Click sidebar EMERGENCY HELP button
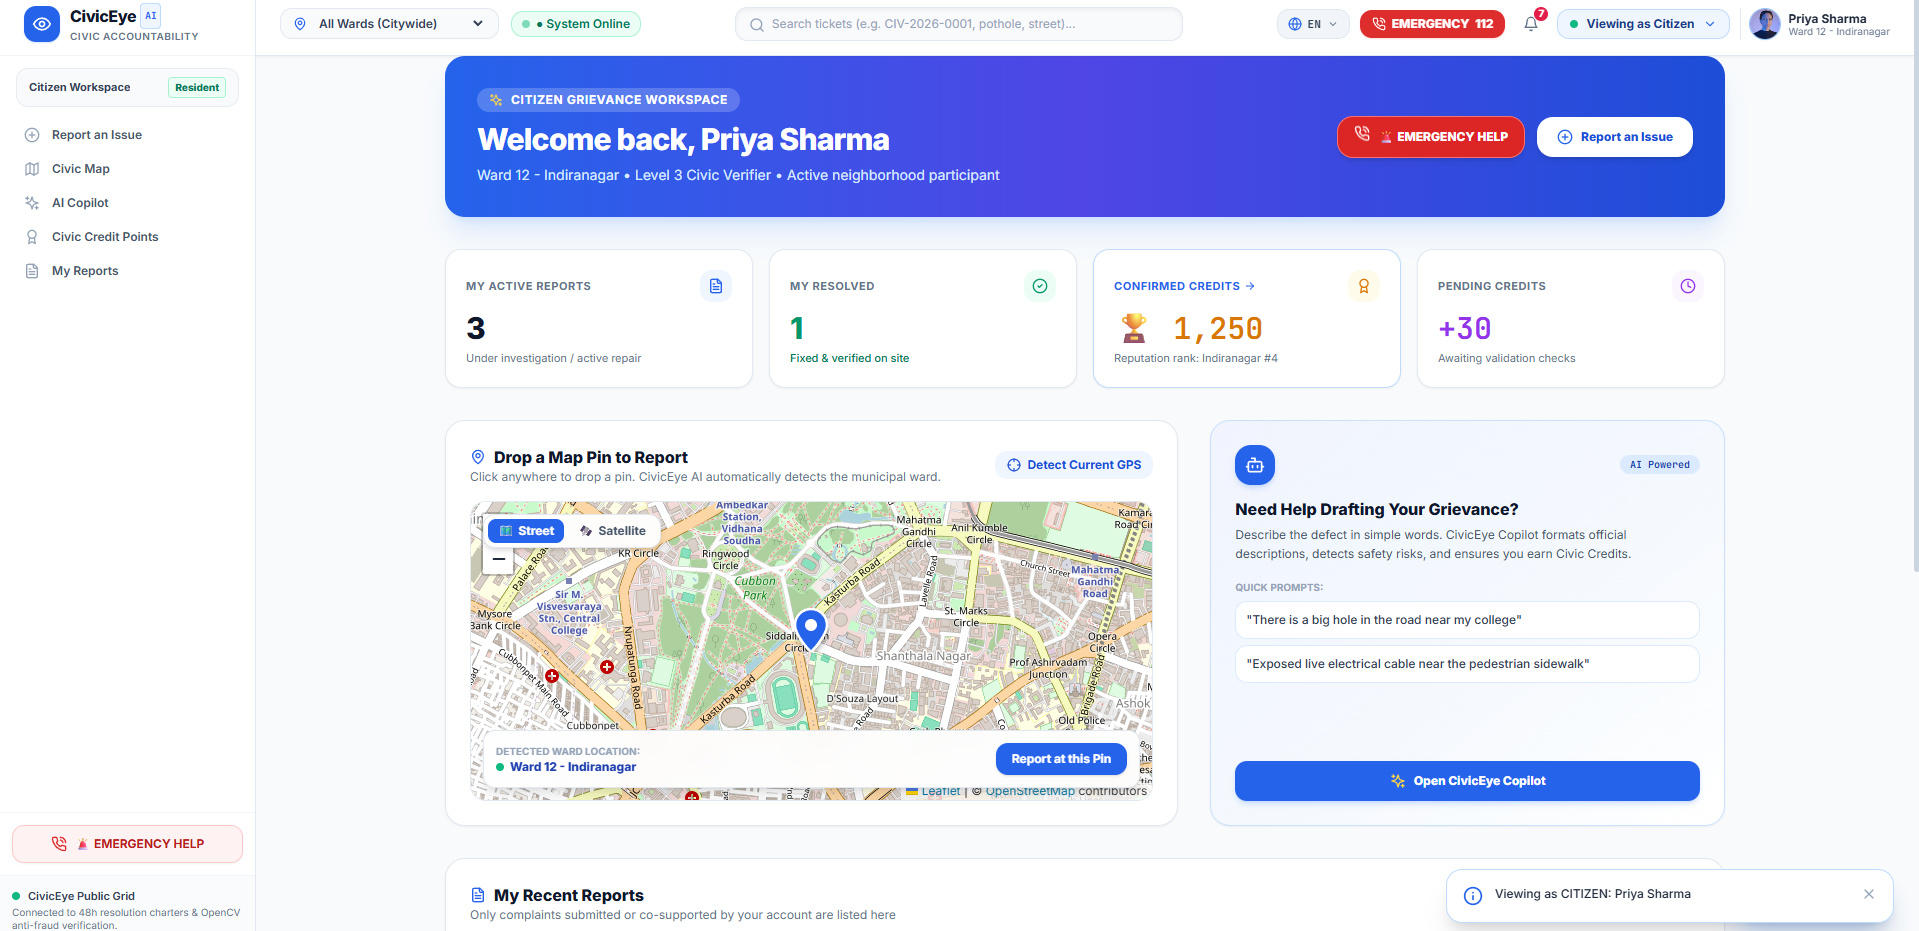 (x=127, y=844)
